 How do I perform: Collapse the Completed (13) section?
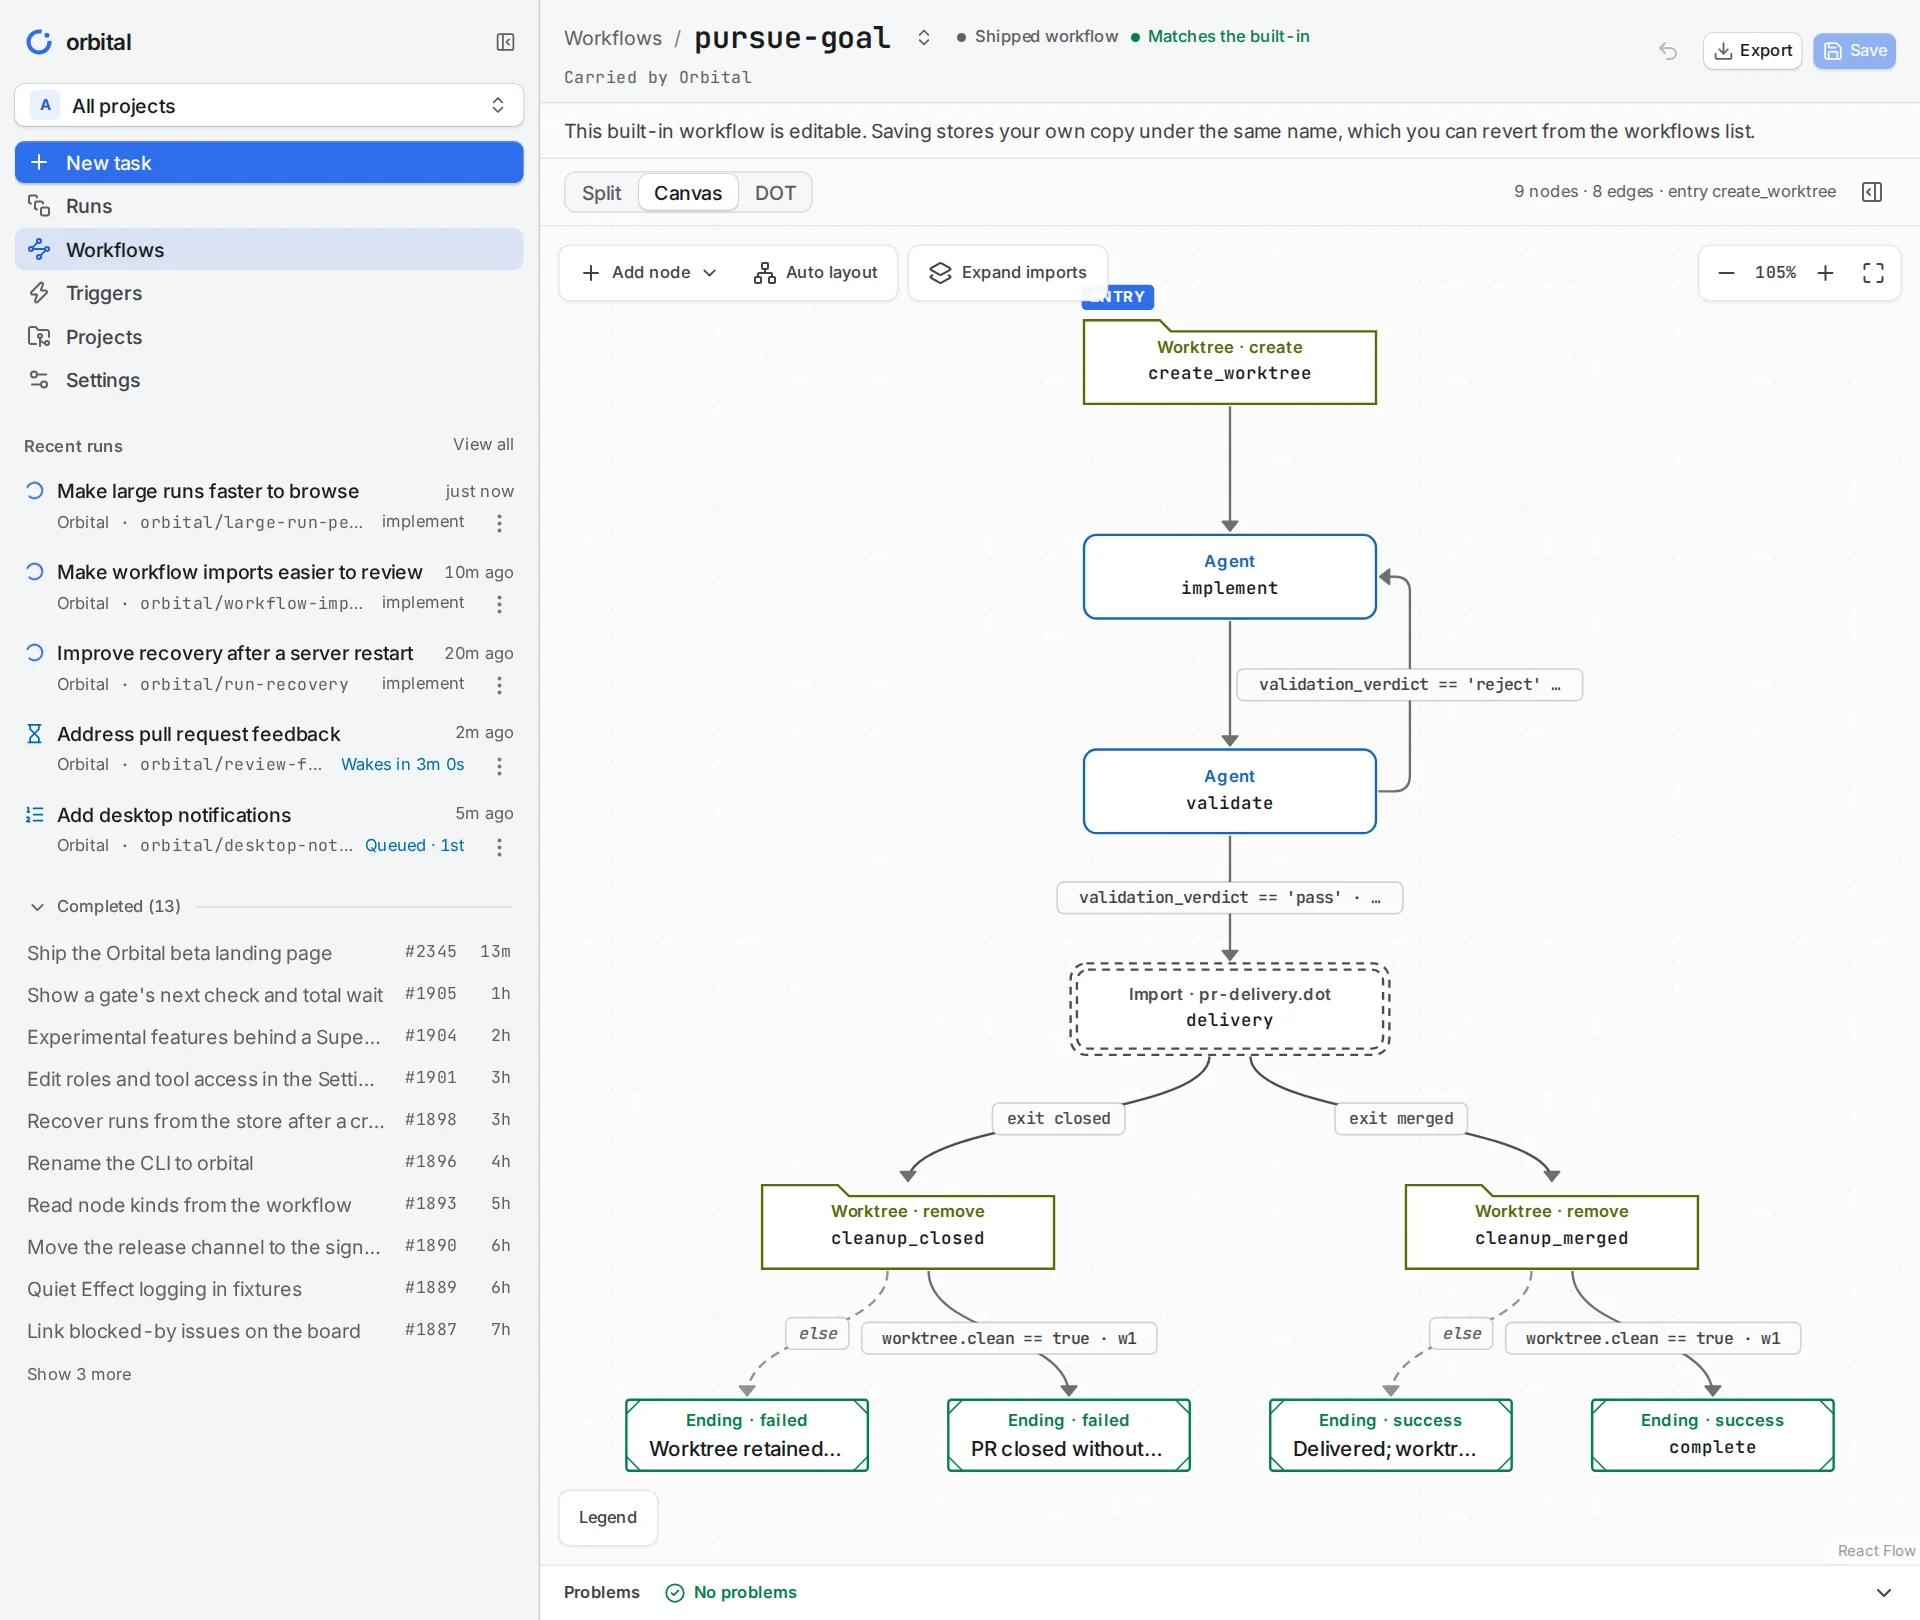coord(37,907)
